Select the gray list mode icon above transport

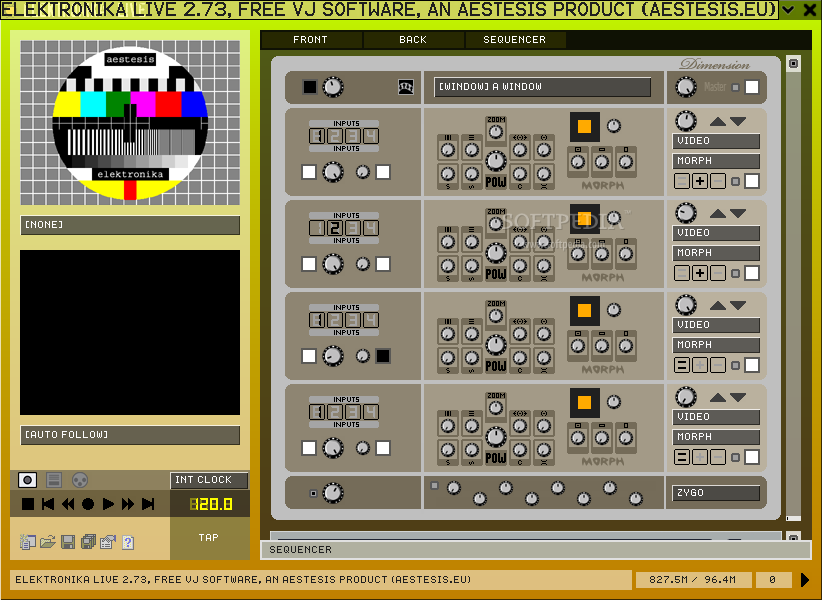[x=54, y=479]
